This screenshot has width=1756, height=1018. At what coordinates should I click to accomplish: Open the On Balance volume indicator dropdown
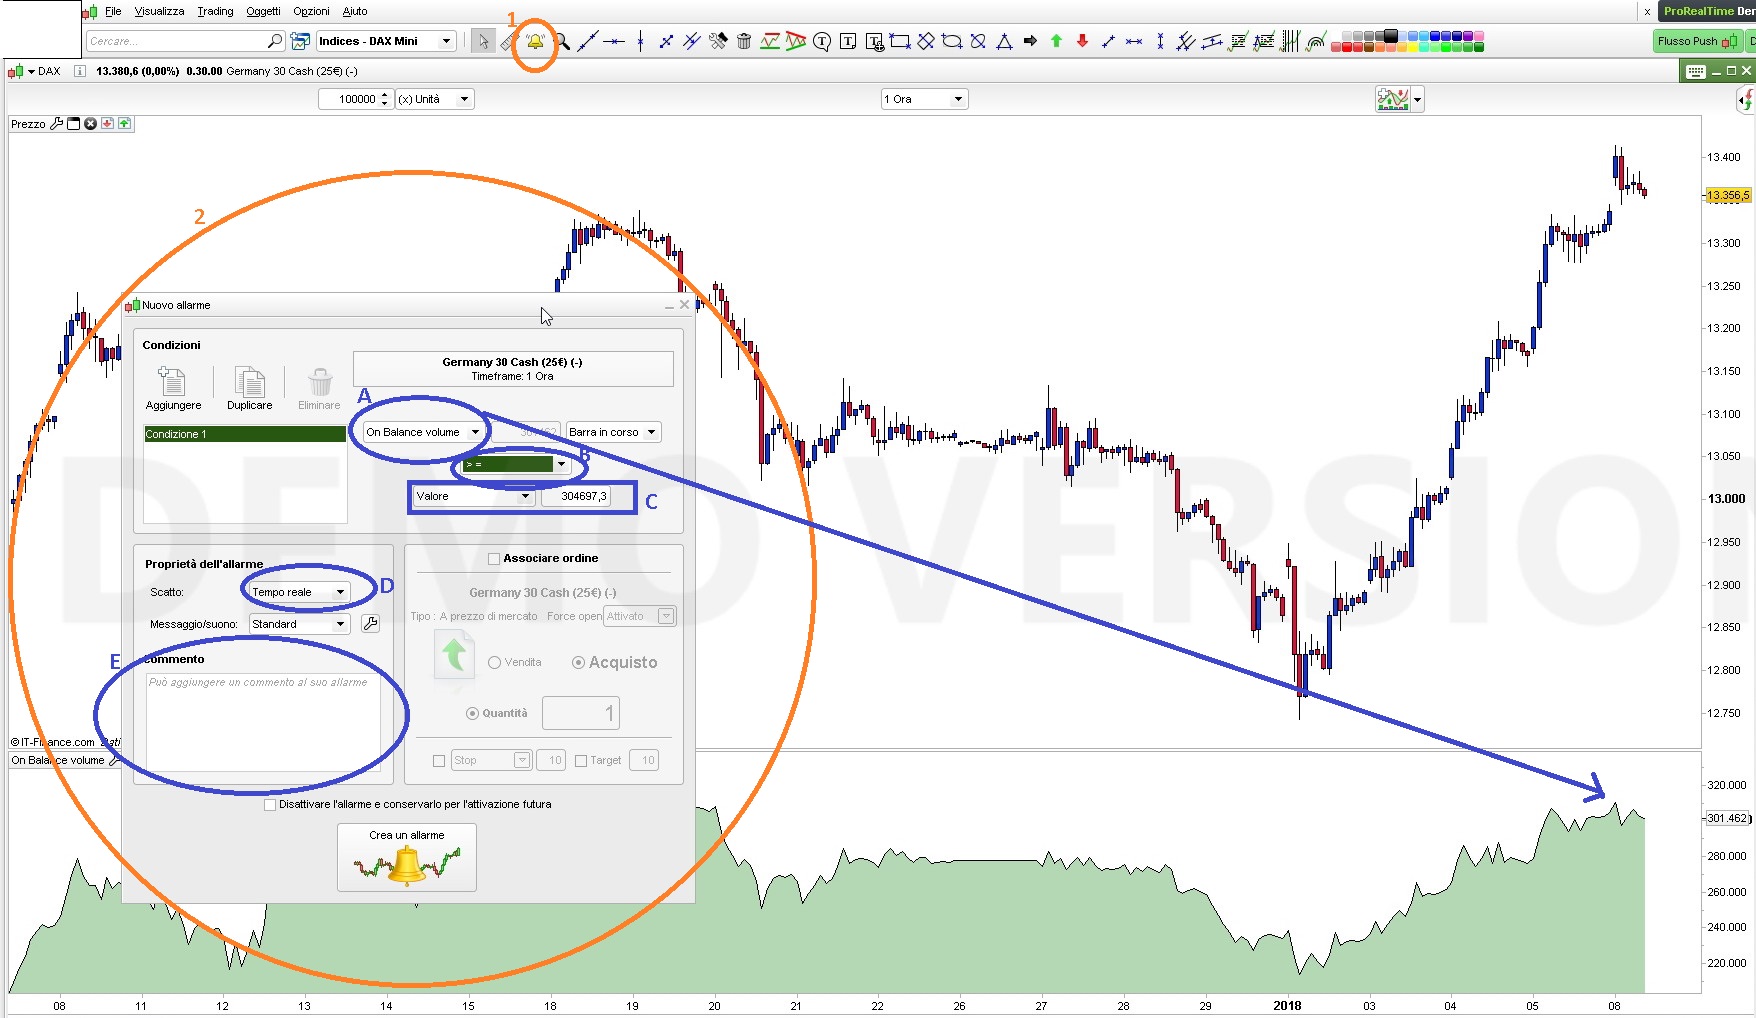(422, 432)
